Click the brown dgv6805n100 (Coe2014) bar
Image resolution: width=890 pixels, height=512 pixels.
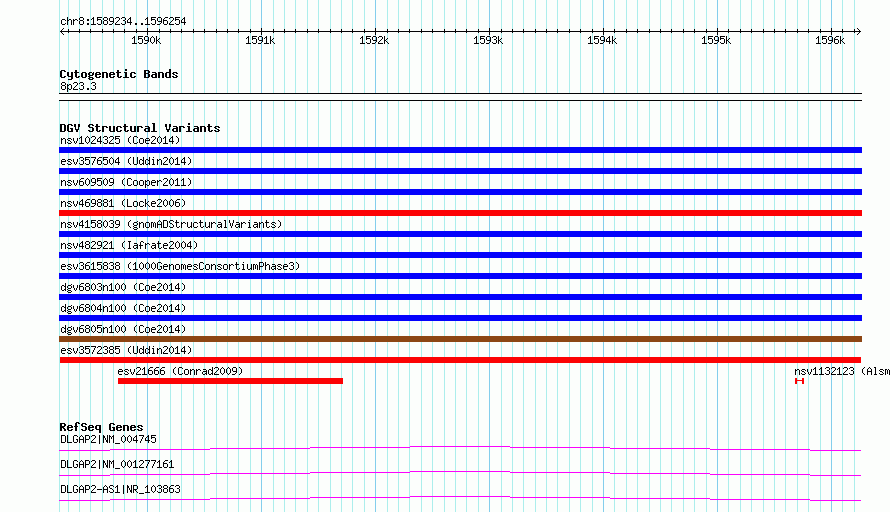[x=460, y=339]
